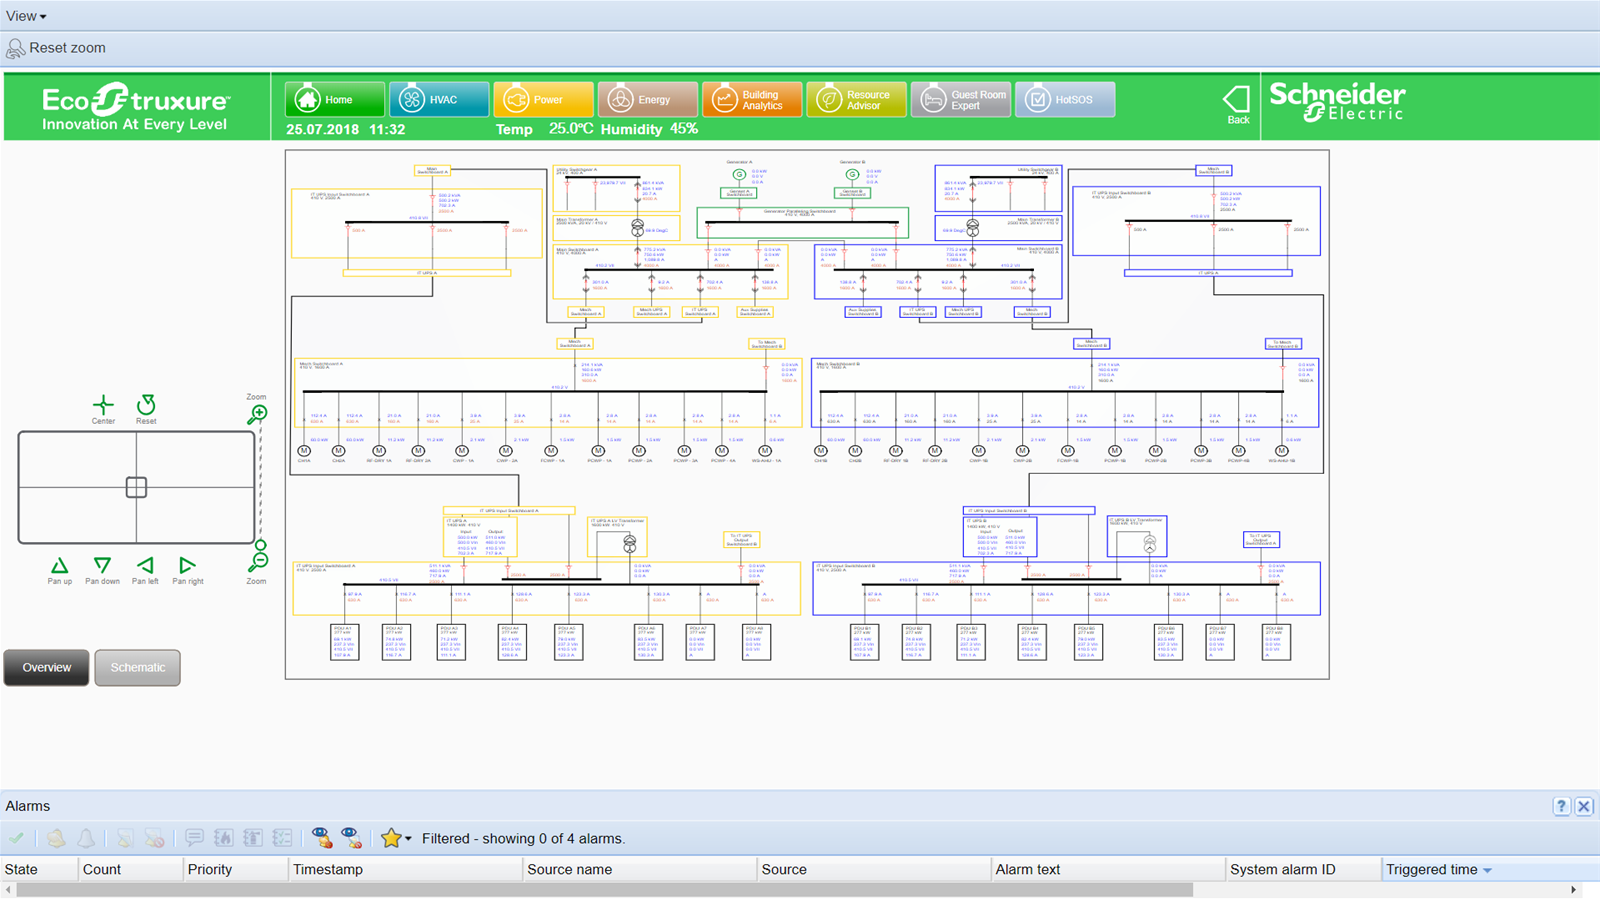Select the Overview view button
The width and height of the screenshot is (1600, 900).
(47, 668)
